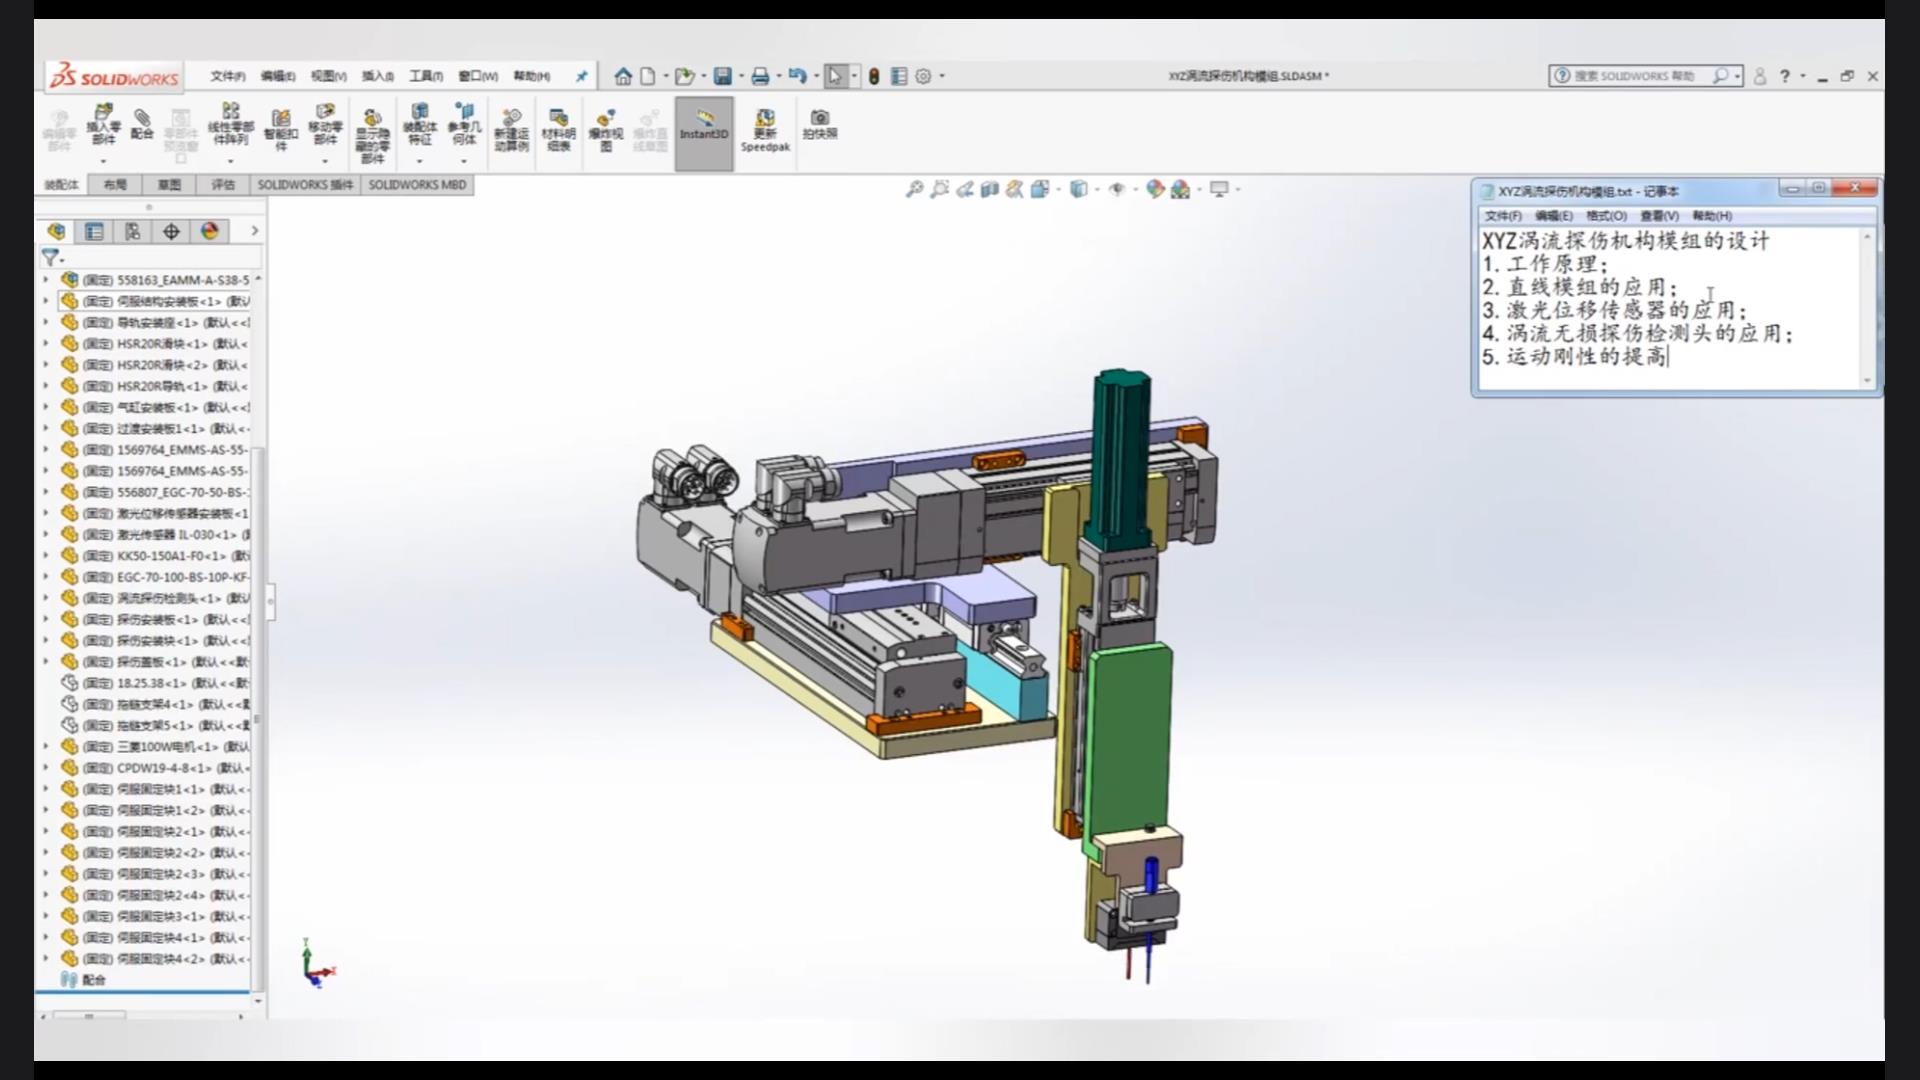Click the Edit Appearance color ball icon
1920x1080 pixels.
[1155, 189]
